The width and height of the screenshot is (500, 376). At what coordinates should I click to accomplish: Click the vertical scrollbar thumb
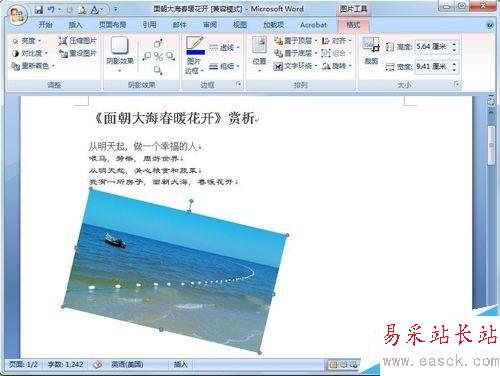[491, 146]
